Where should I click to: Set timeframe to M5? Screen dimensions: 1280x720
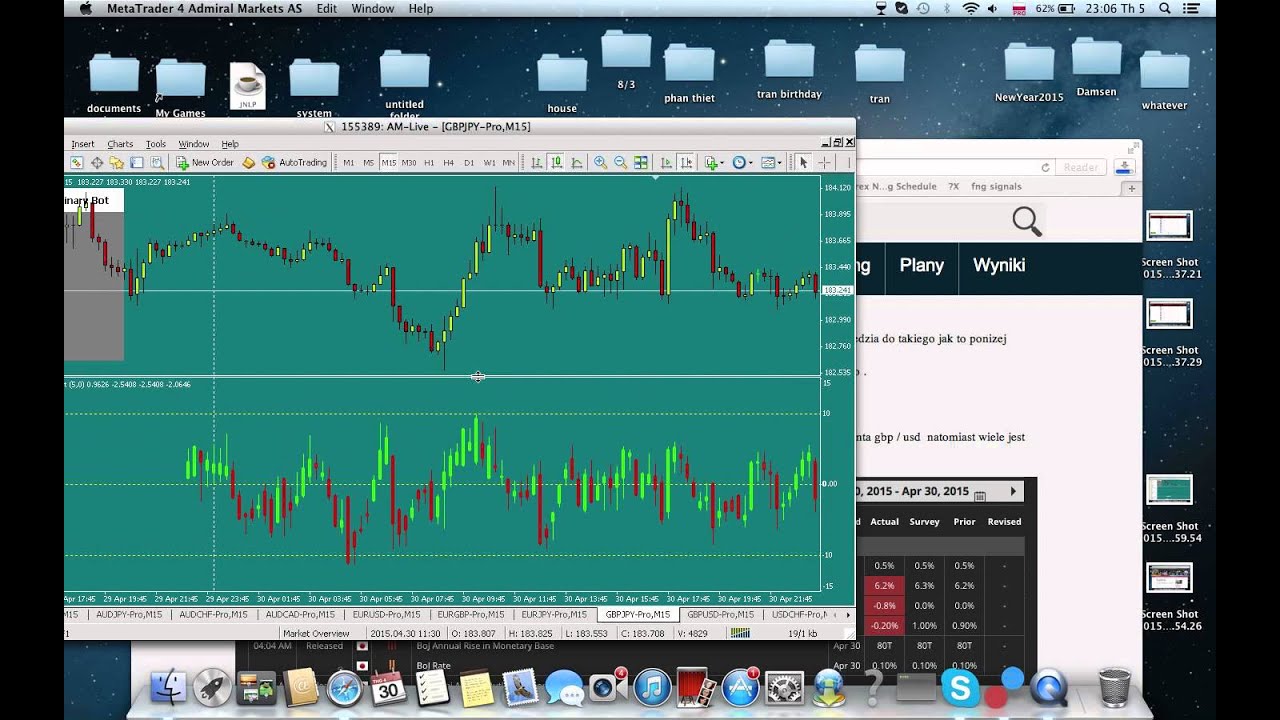[368, 163]
